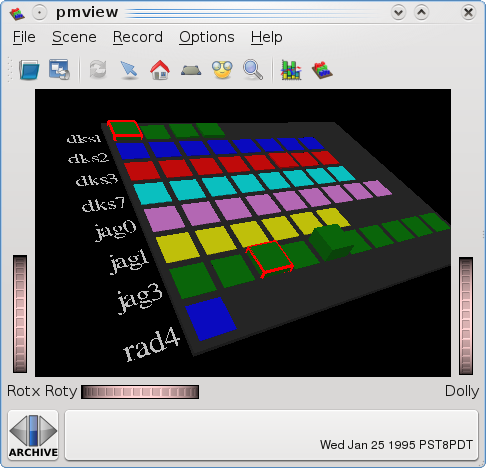Click the Dolly vertical thumbwheel
486x468 pixels.
coord(466,316)
